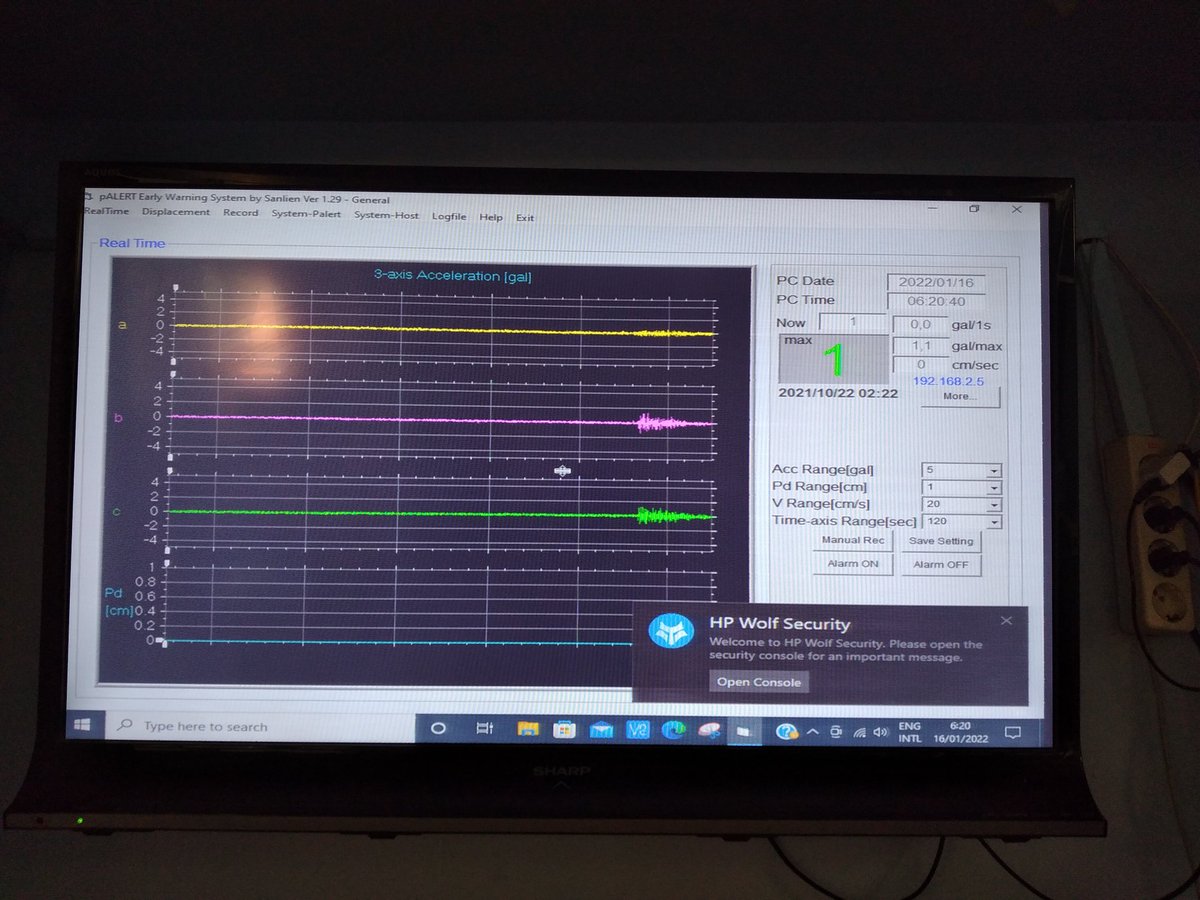Open the RealTime menu
The width and height of the screenshot is (1200, 900).
point(106,212)
